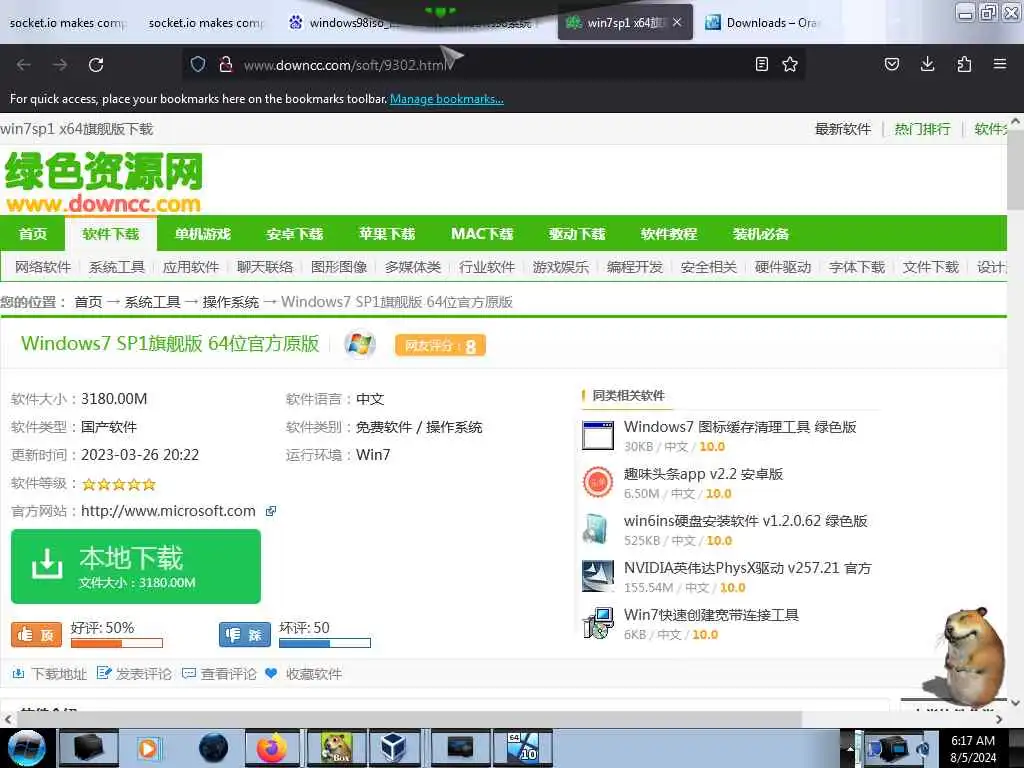Click the five-star 软件等级 rating
This screenshot has width=1024, height=768.
pos(119,484)
